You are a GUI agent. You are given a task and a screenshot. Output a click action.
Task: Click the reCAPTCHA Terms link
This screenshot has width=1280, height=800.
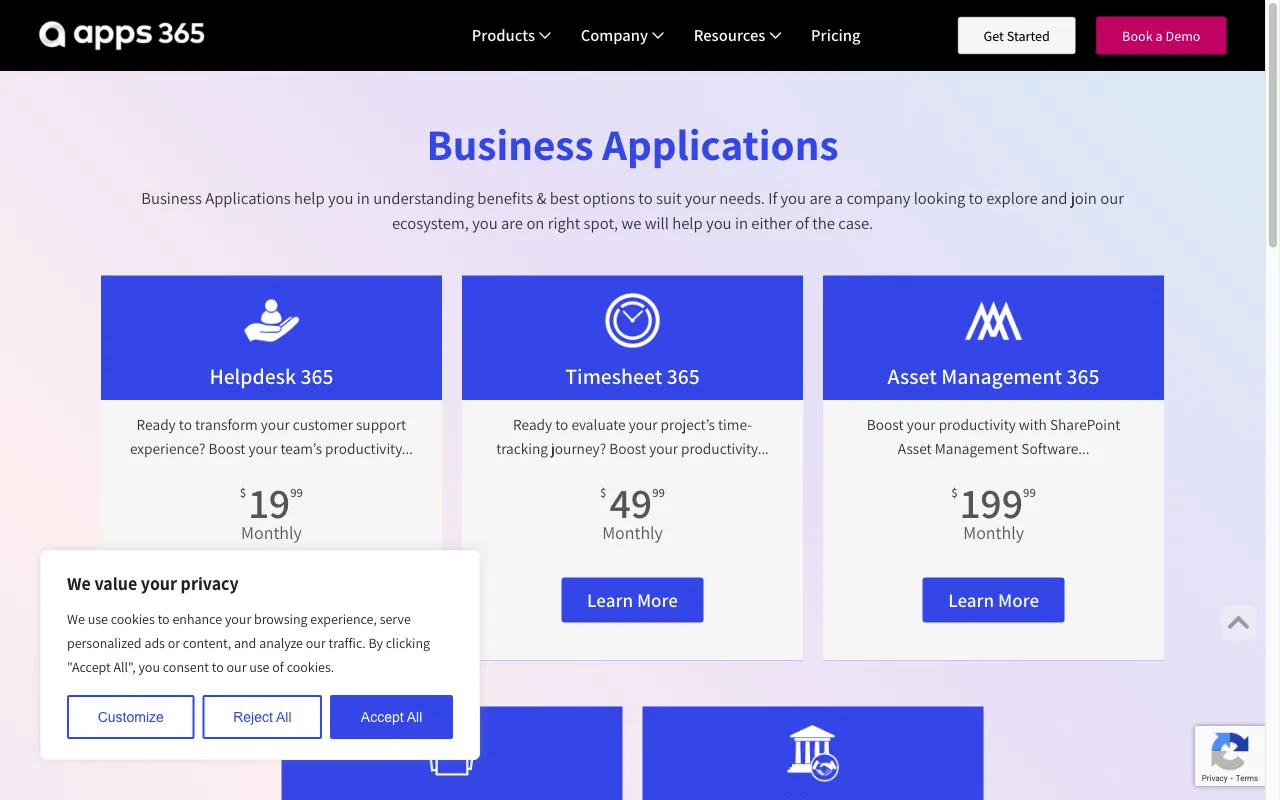tap(1247, 778)
